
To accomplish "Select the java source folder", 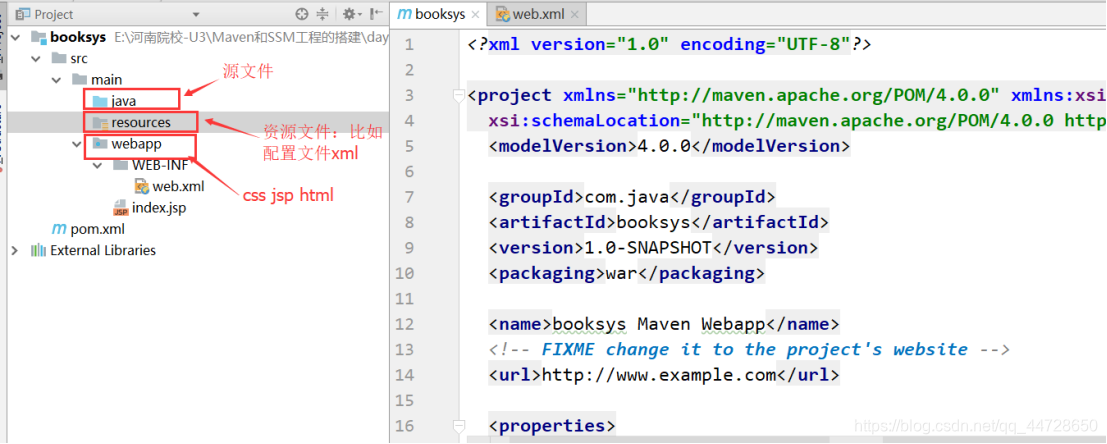I will (x=114, y=102).
